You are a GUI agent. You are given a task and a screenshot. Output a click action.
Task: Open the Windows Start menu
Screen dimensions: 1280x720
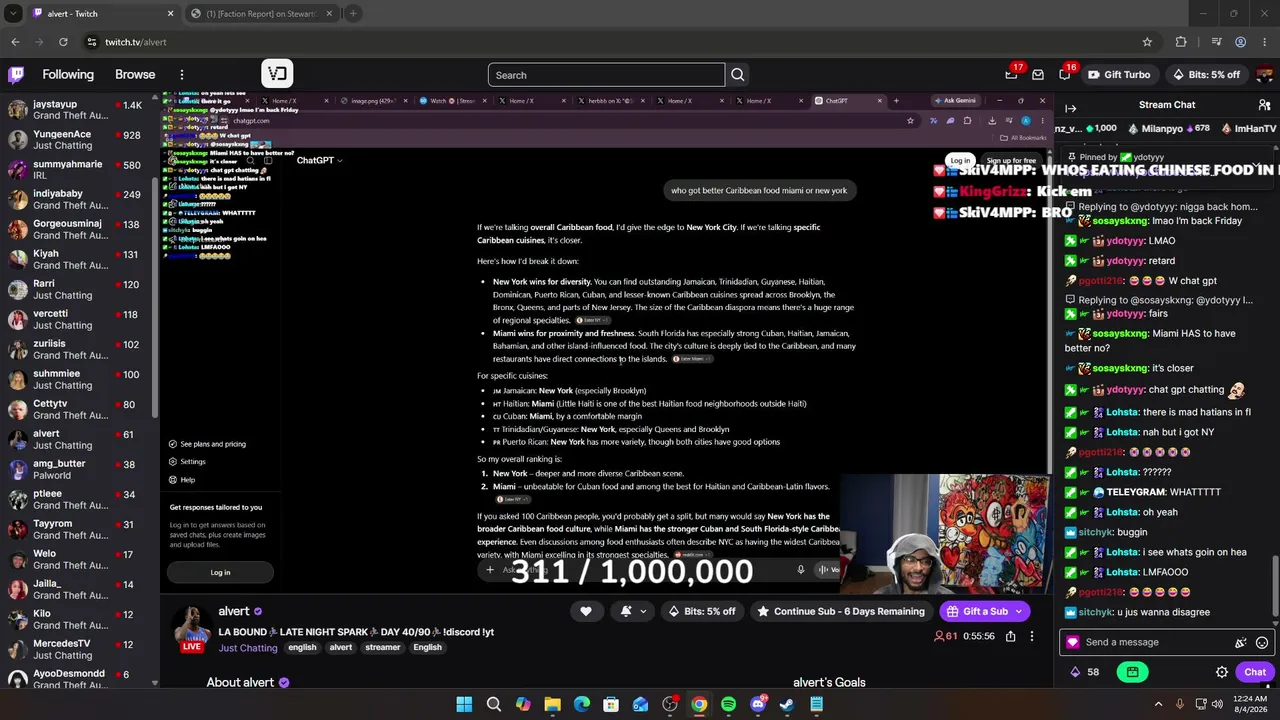click(464, 705)
